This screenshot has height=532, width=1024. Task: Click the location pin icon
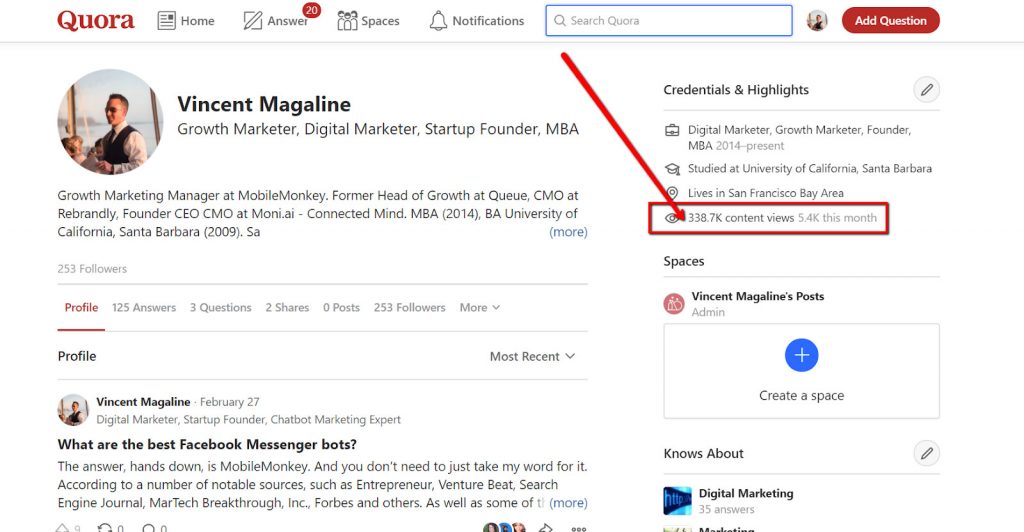tap(672, 193)
